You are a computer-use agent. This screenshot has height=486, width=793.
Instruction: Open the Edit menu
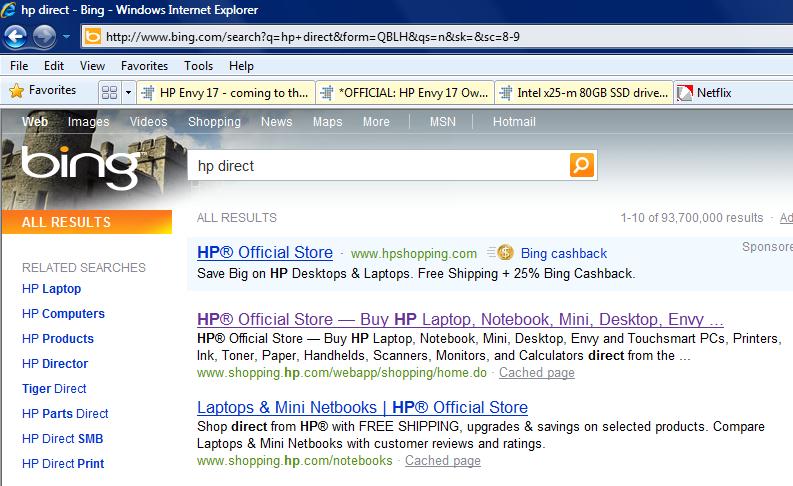point(54,66)
